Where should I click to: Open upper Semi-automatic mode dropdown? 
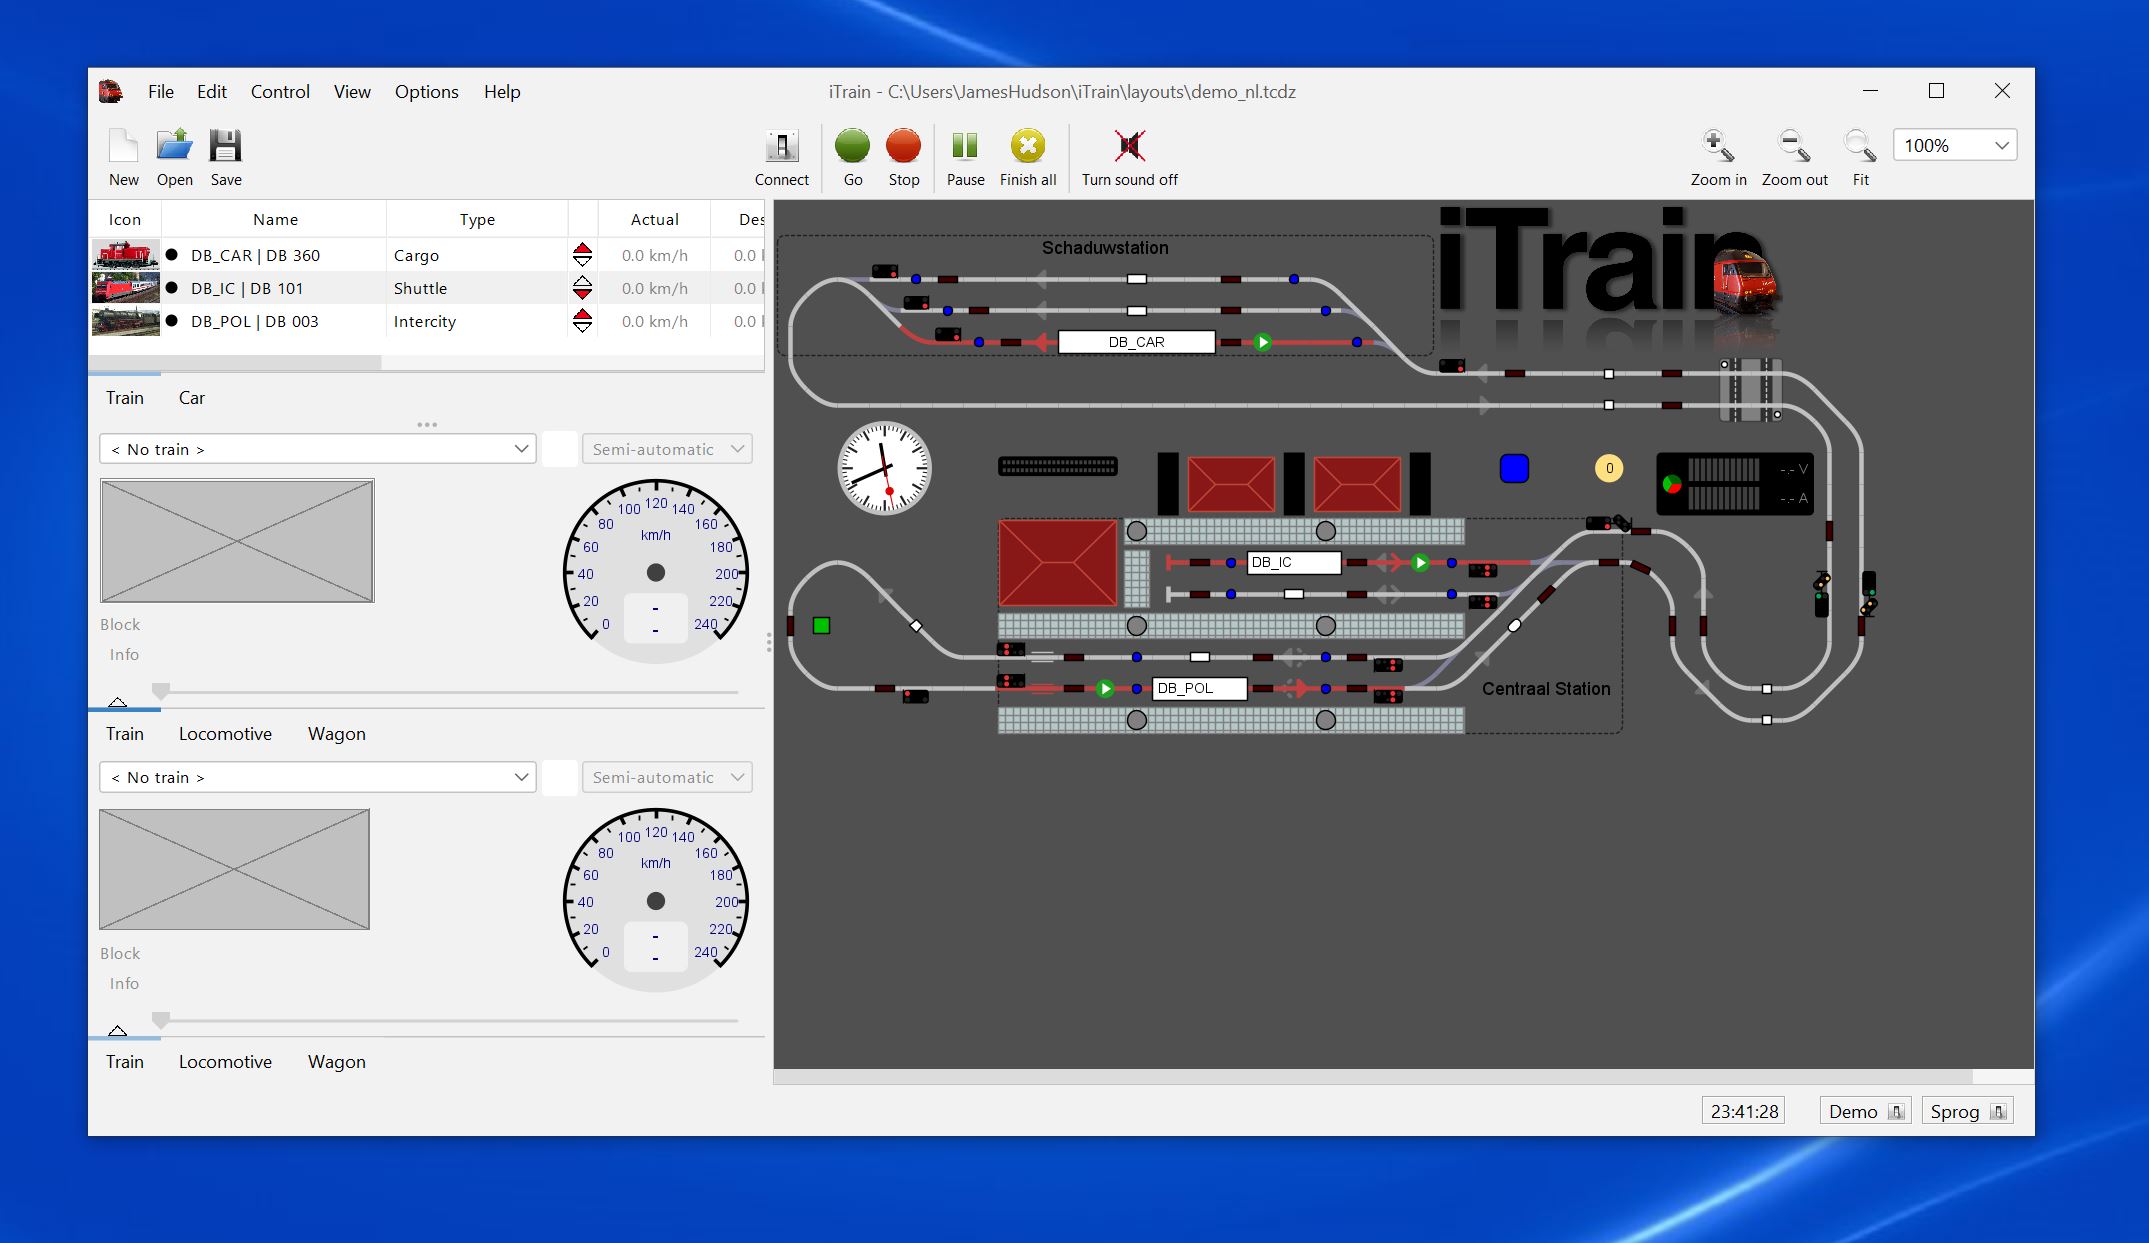(667, 449)
